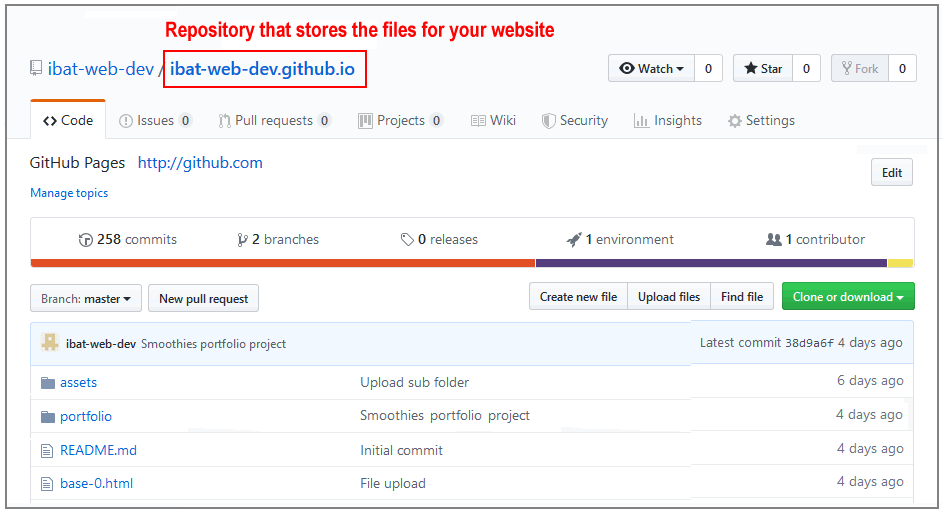Click the Star button
949x517 pixels.
coord(763,68)
